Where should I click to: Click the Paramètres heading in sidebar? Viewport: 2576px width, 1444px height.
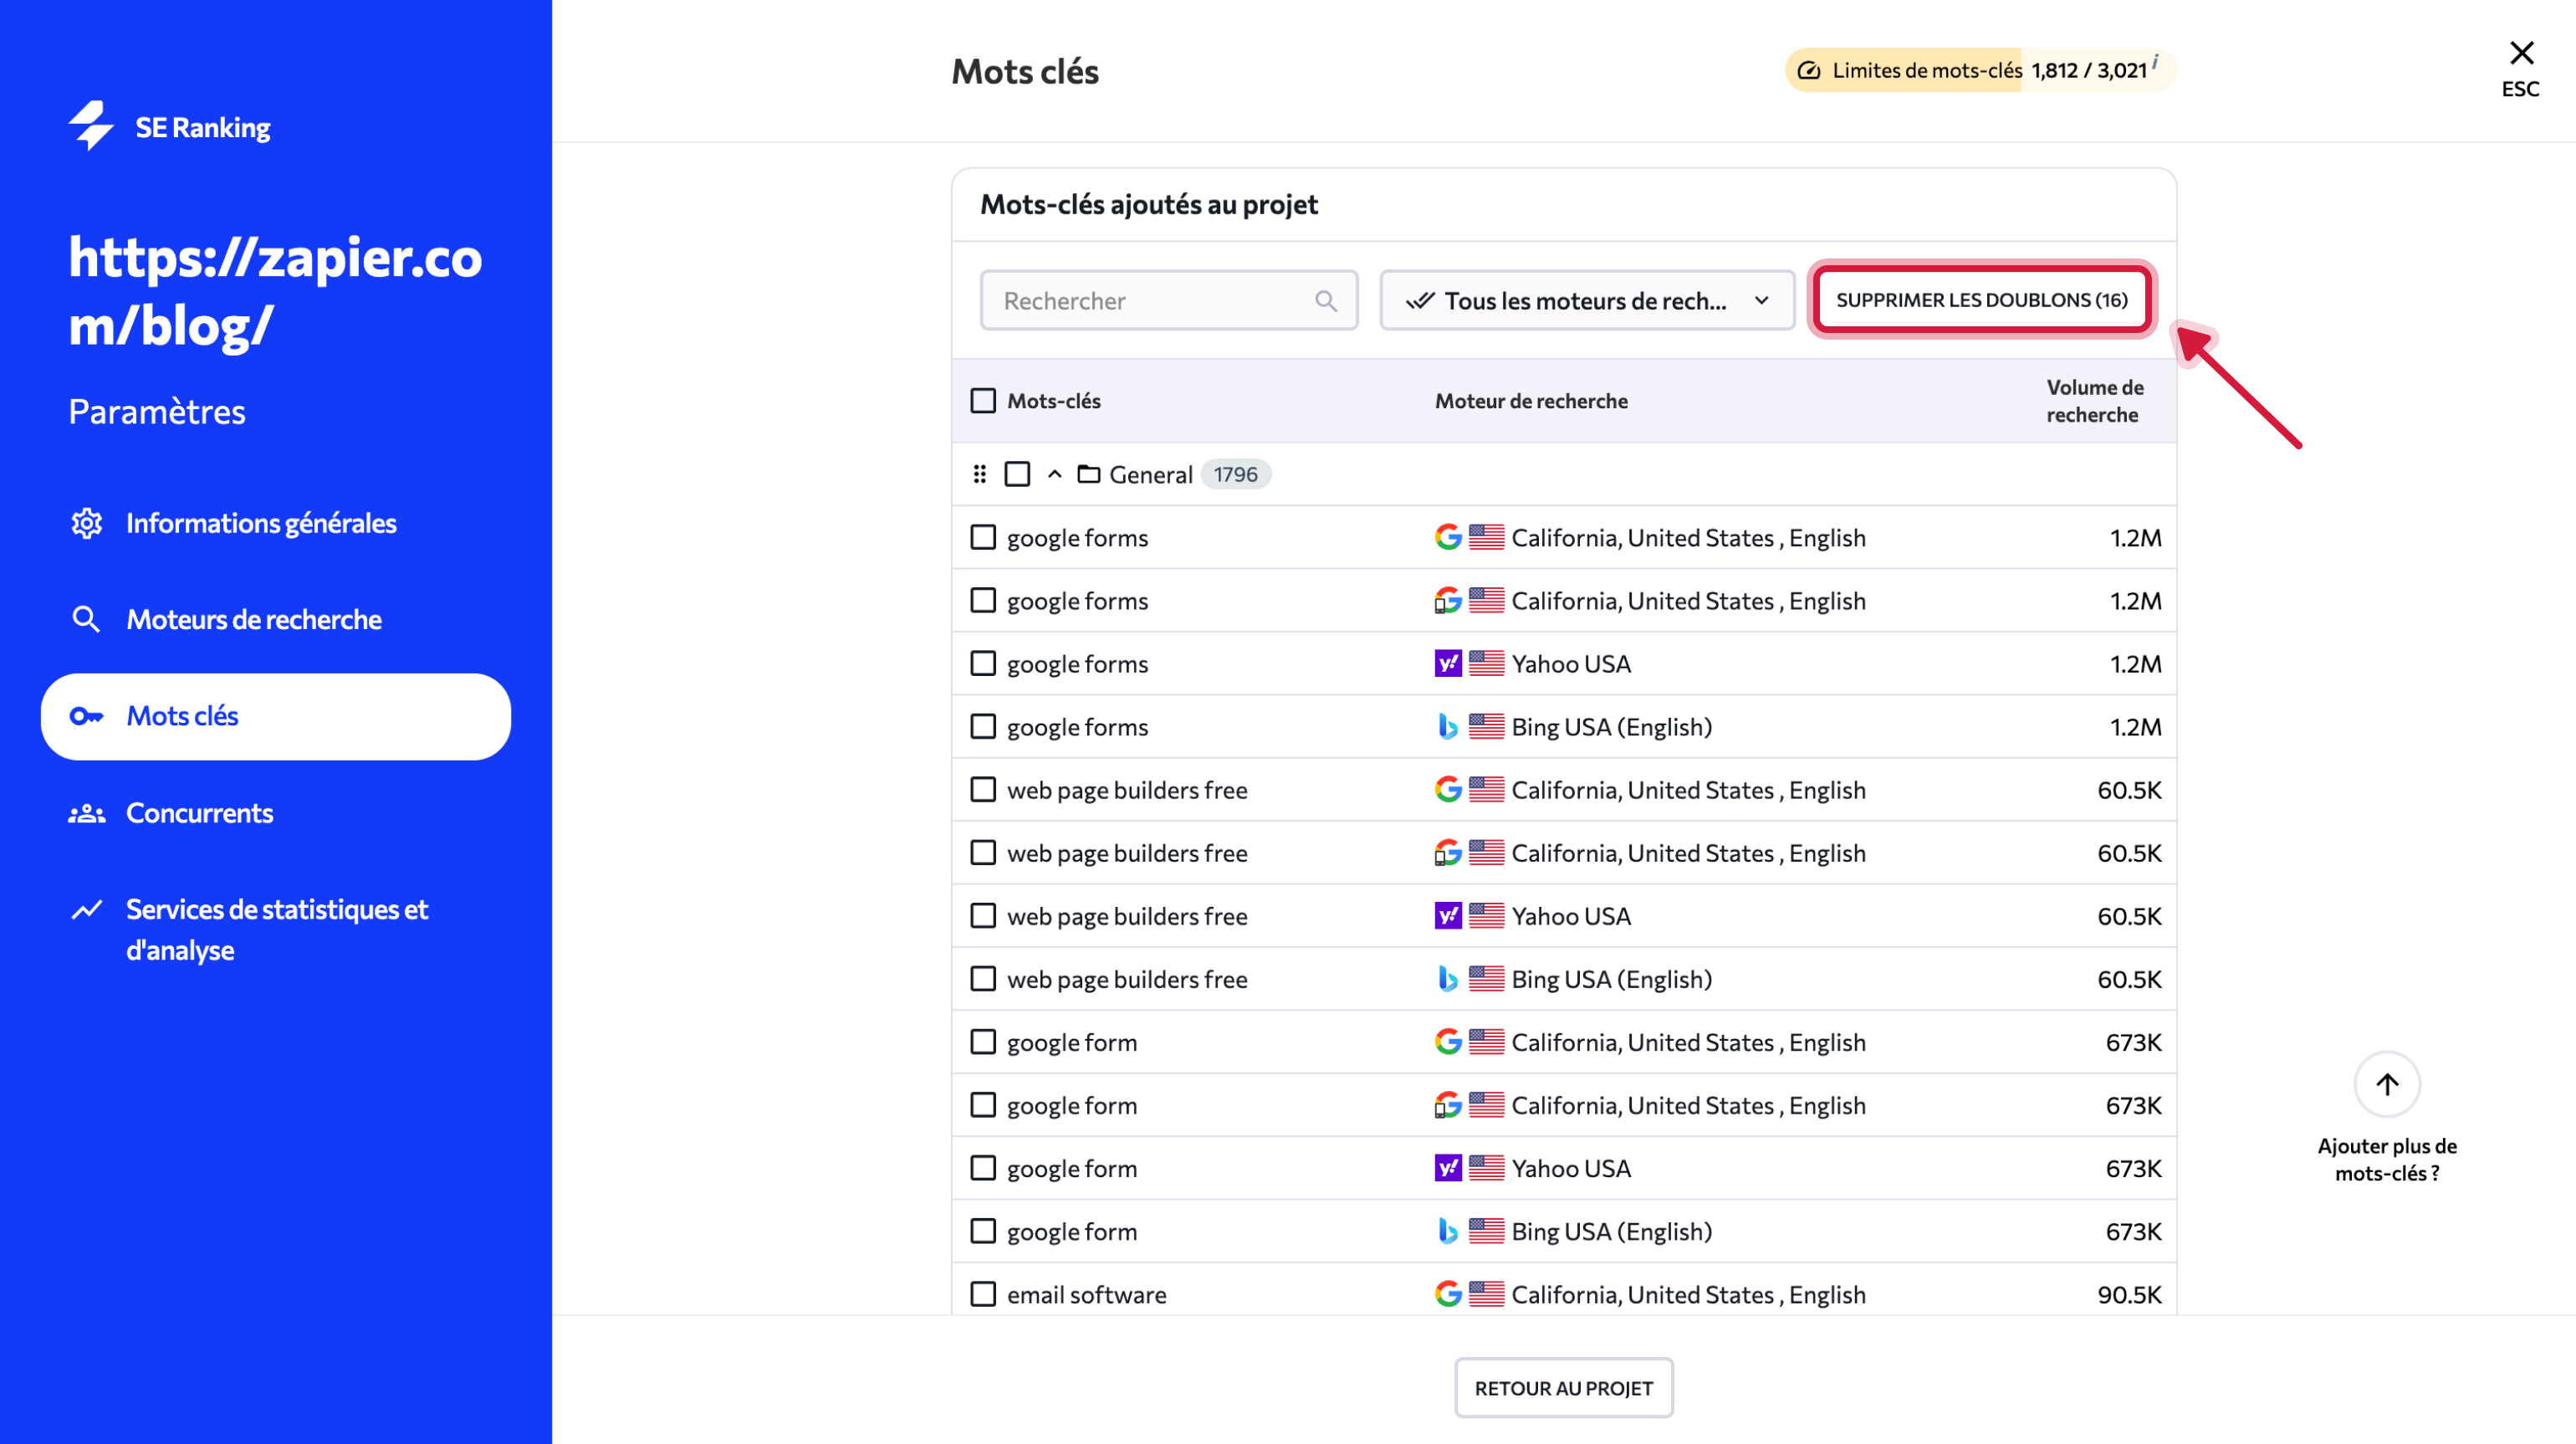coord(157,412)
